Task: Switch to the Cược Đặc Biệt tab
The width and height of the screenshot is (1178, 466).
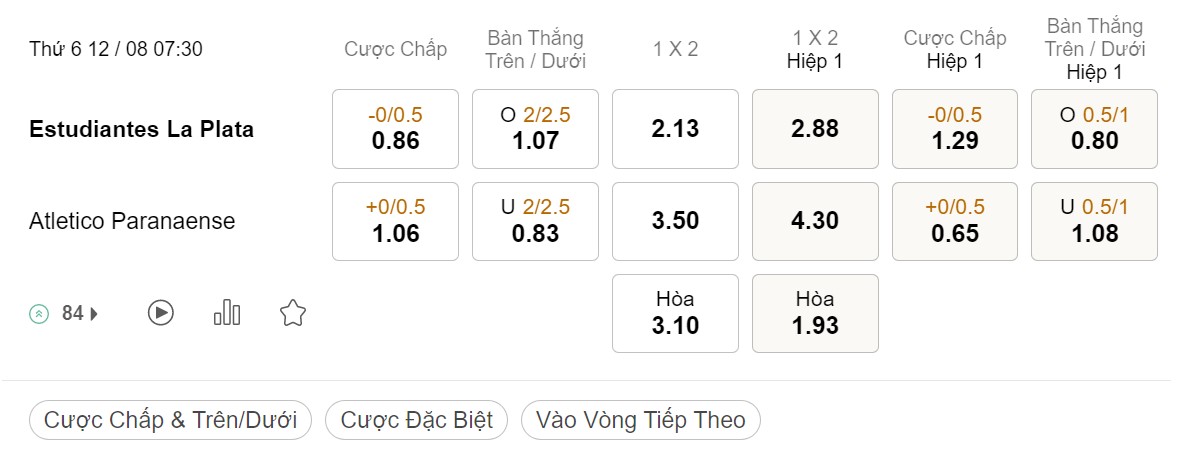Action: coord(416,419)
